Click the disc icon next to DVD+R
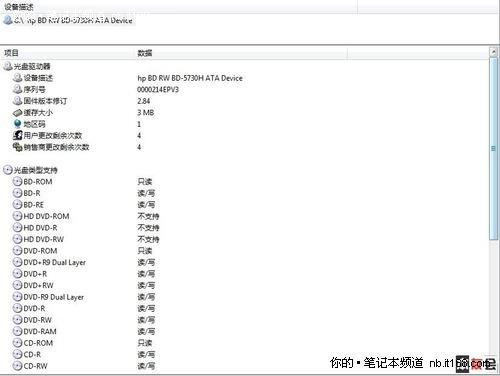500x376 pixels. pyautogui.click(x=17, y=274)
